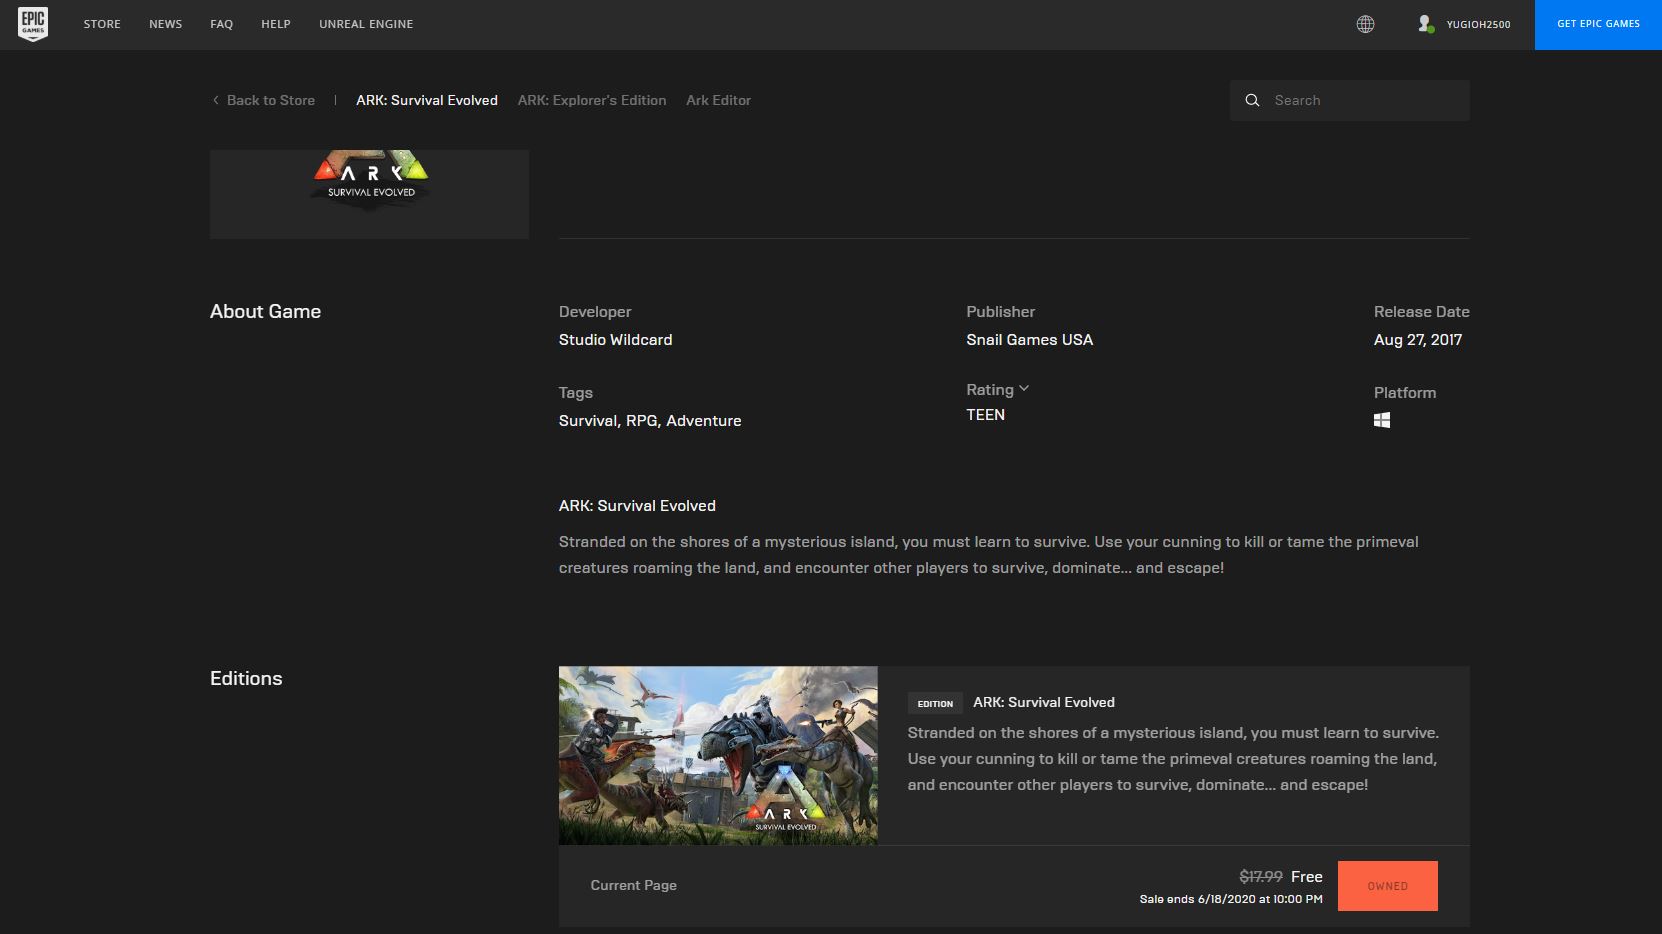Screen dimensions: 1662x934
Task: Open the YUGIOH2500 account name
Action: tap(1478, 24)
